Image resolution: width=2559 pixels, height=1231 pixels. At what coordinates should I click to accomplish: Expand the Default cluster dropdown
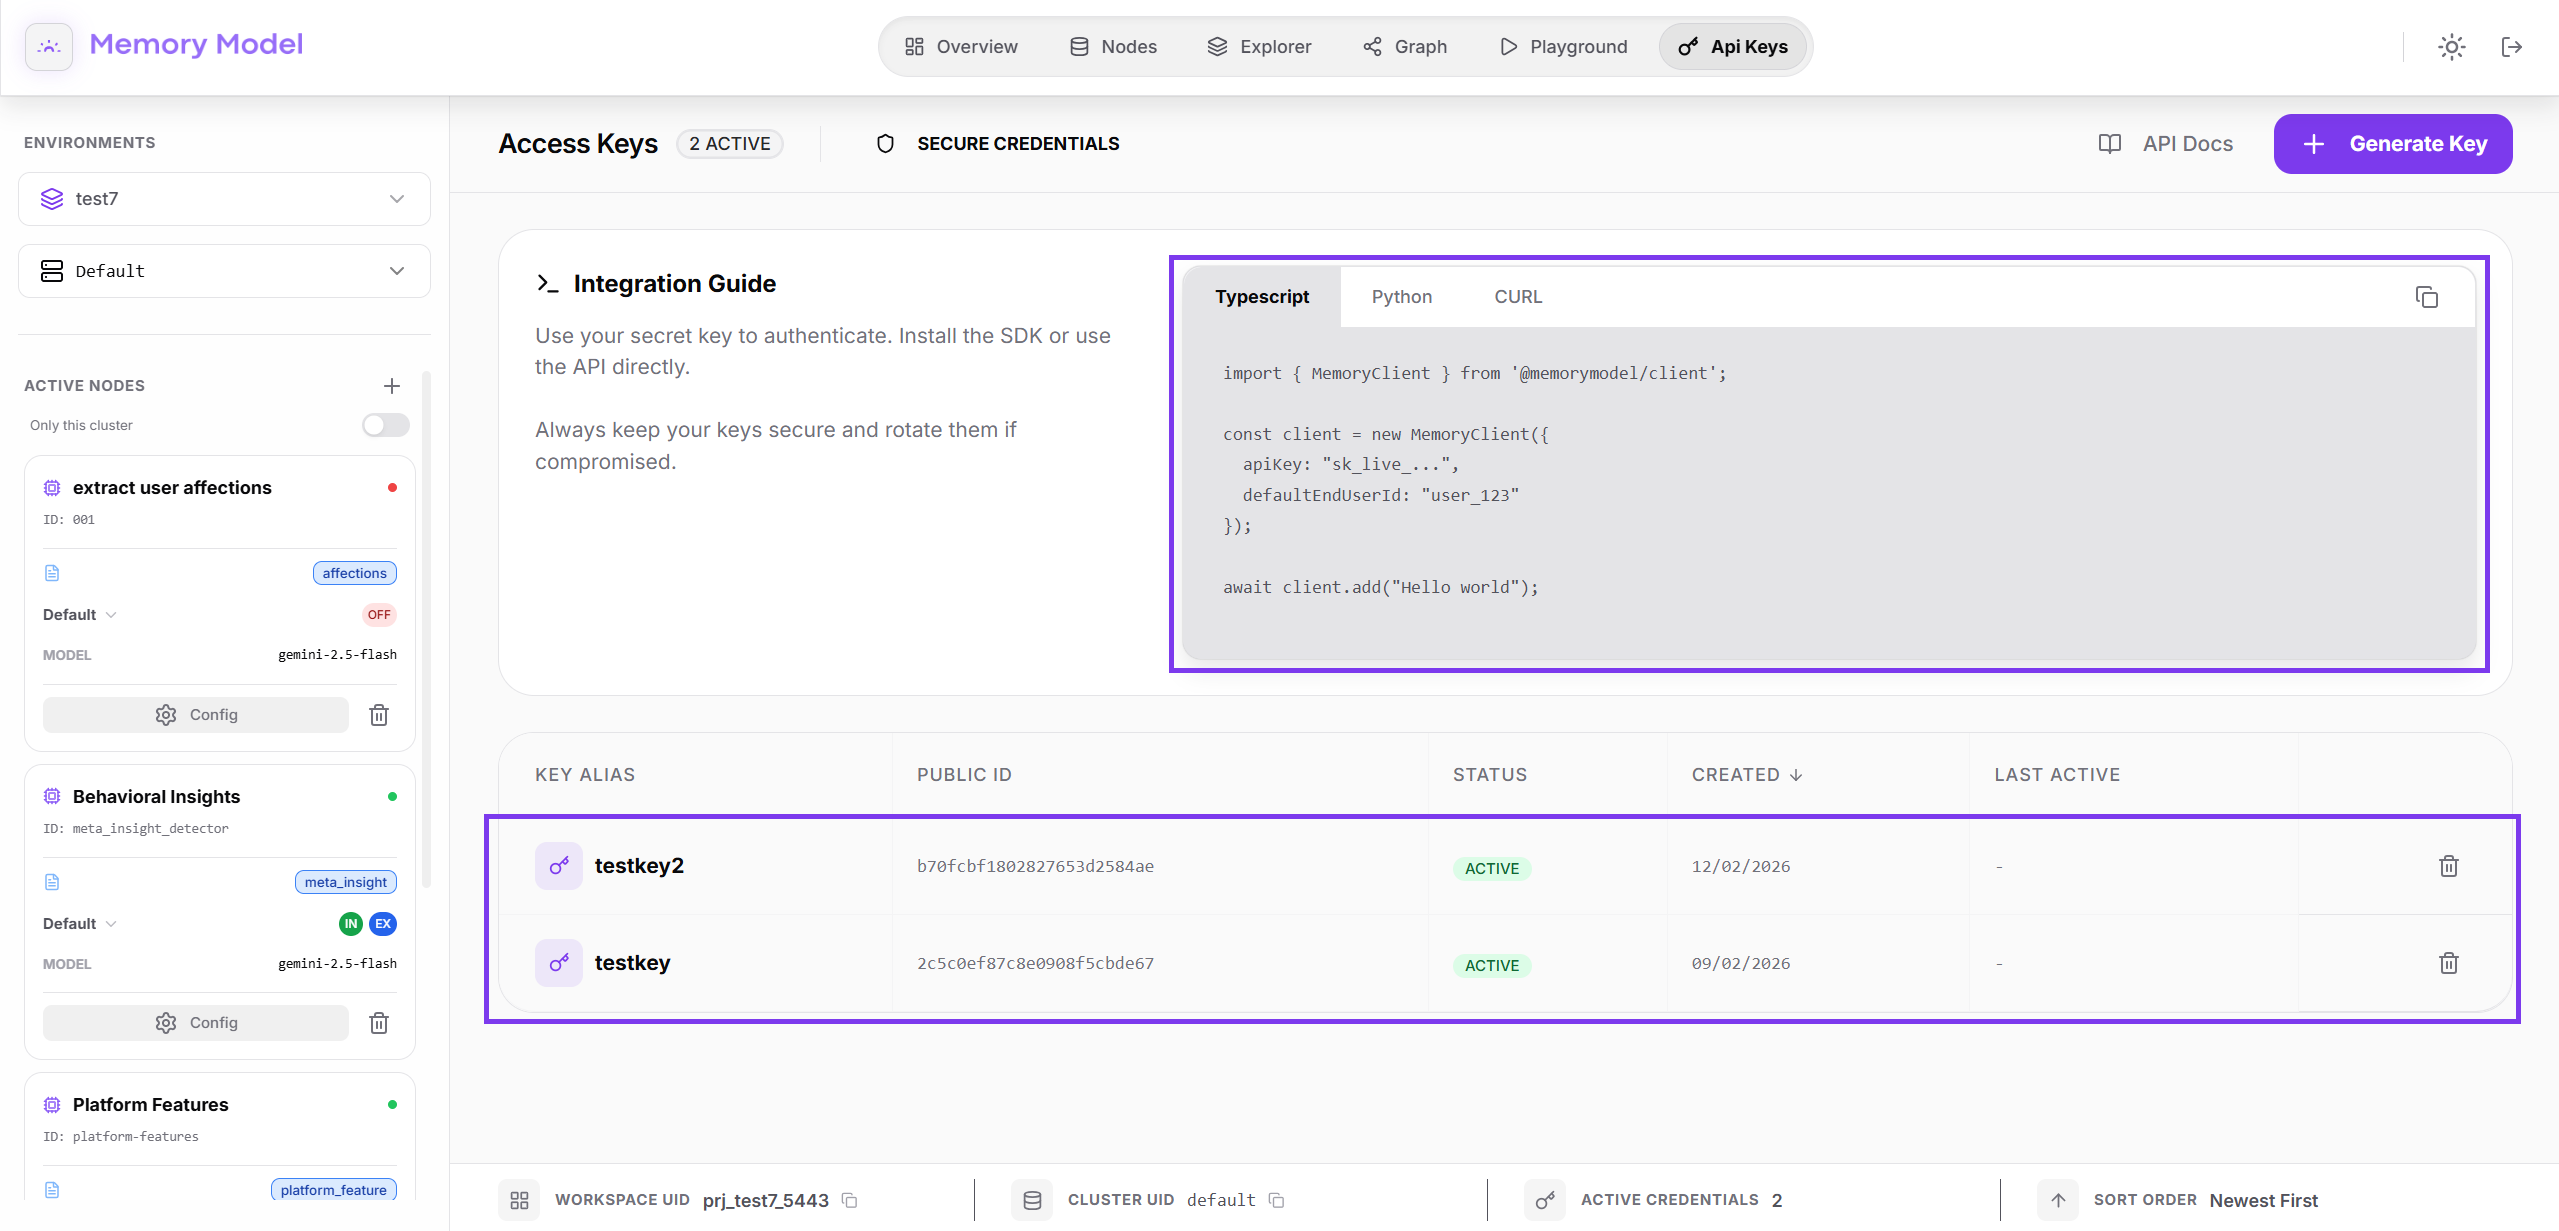tap(224, 271)
